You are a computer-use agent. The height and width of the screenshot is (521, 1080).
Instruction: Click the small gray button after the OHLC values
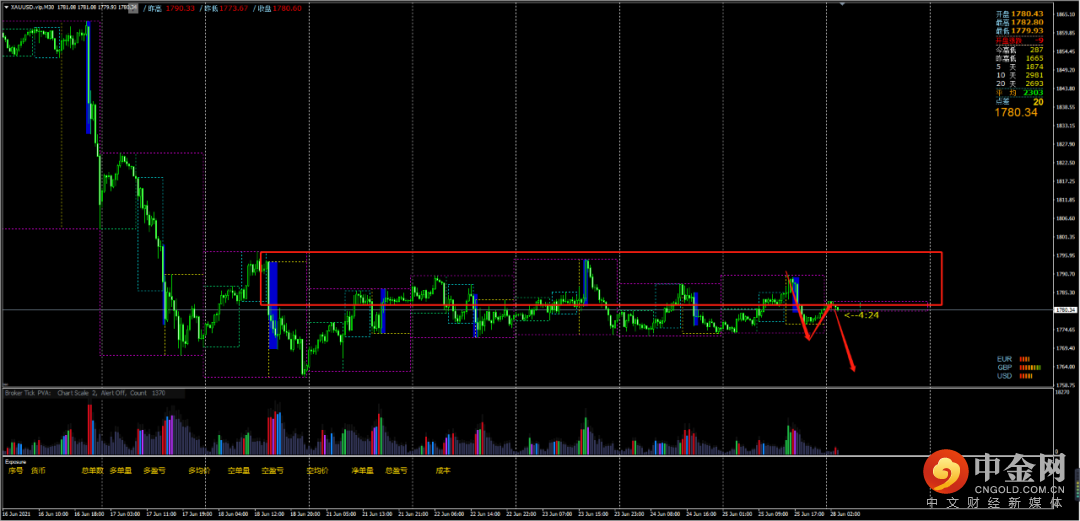(x=133, y=7)
